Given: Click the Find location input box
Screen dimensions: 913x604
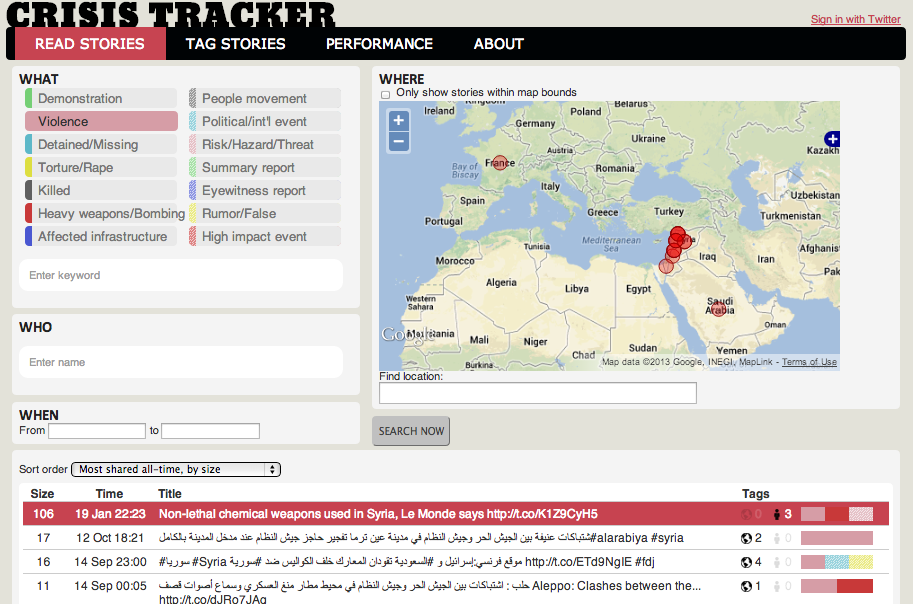Looking at the screenshot, I should coord(538,393).
